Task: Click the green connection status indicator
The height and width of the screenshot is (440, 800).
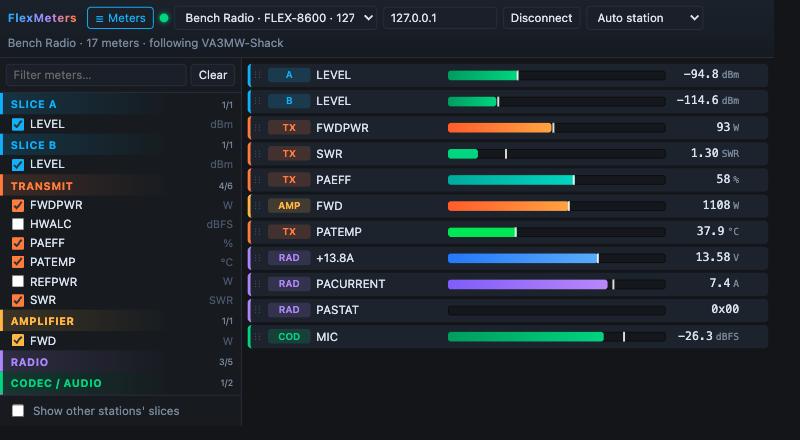Action: [164, 18]
